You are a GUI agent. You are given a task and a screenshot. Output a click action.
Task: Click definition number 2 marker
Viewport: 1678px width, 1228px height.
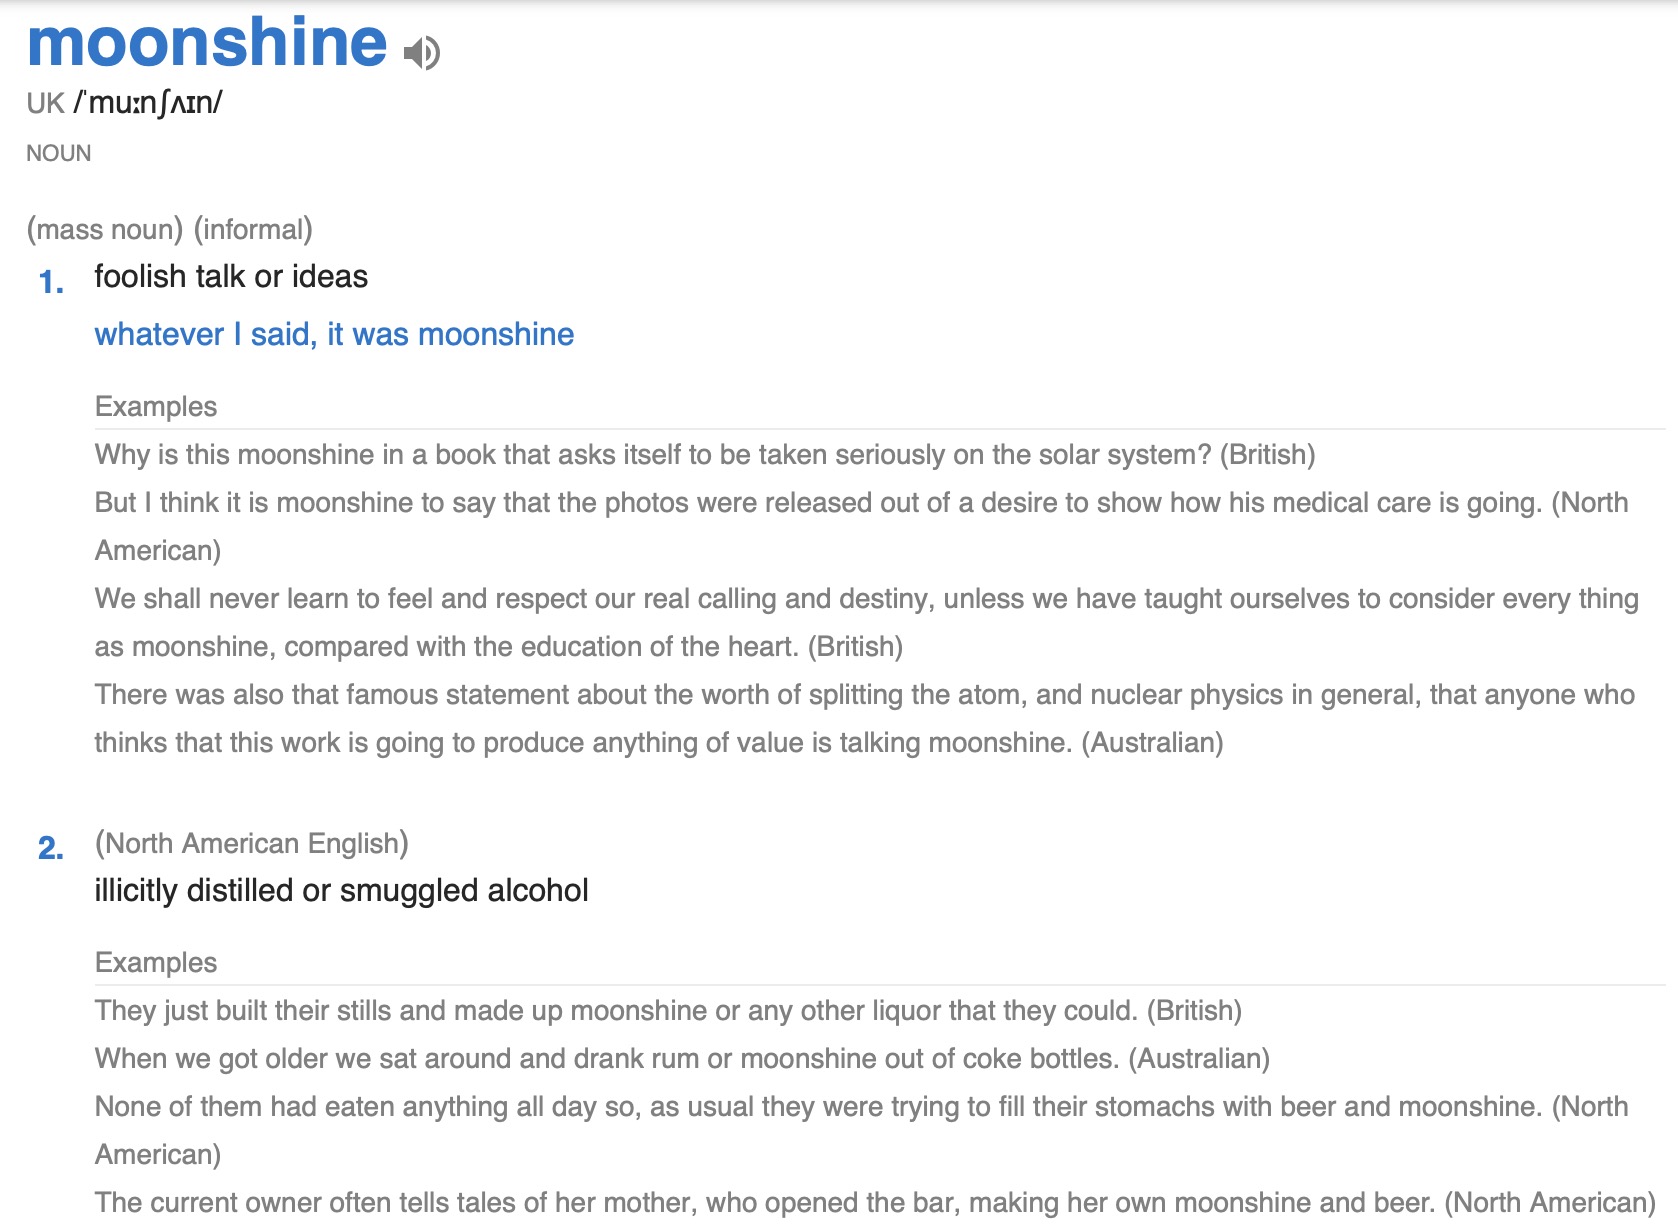(x=51, y=848)
